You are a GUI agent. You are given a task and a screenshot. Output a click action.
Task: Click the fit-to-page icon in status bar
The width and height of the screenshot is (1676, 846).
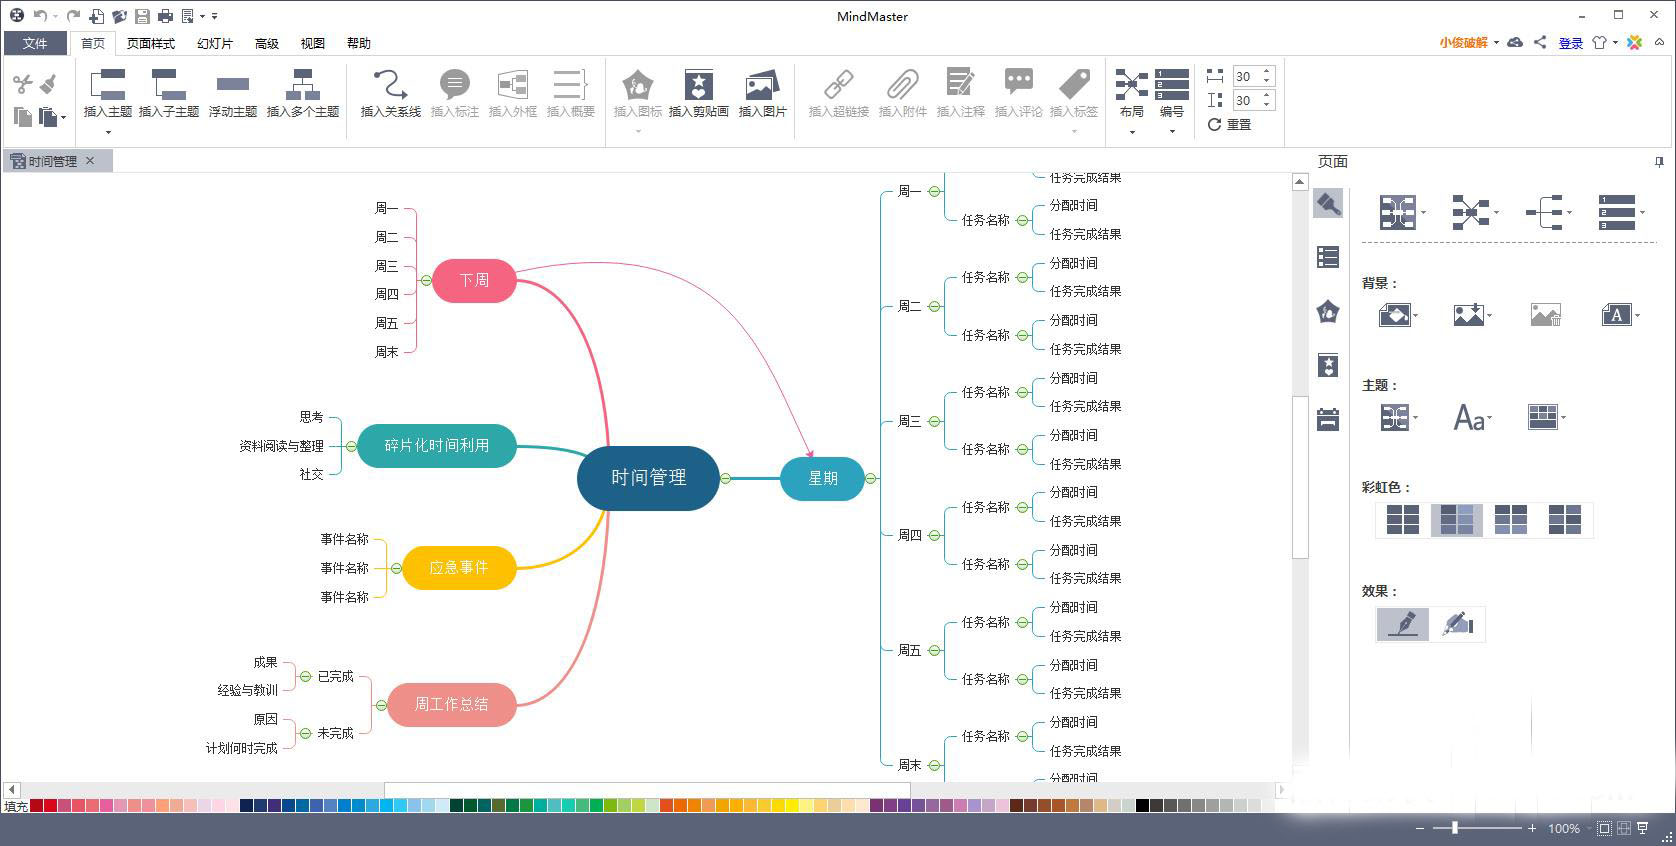(1604, 828)
